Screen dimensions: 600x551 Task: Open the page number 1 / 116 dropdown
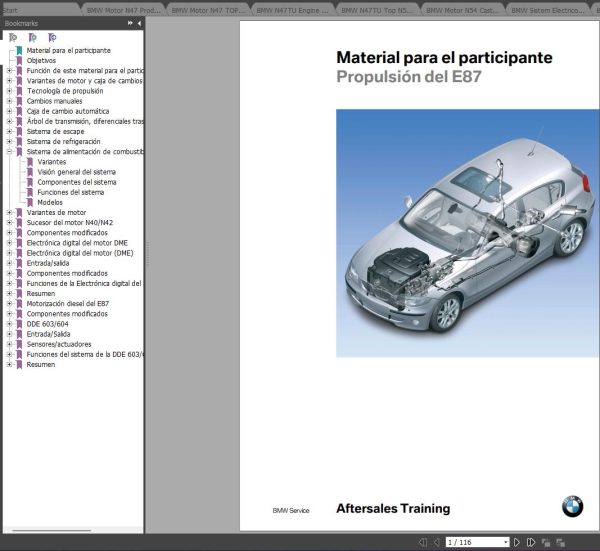point(505,542)
